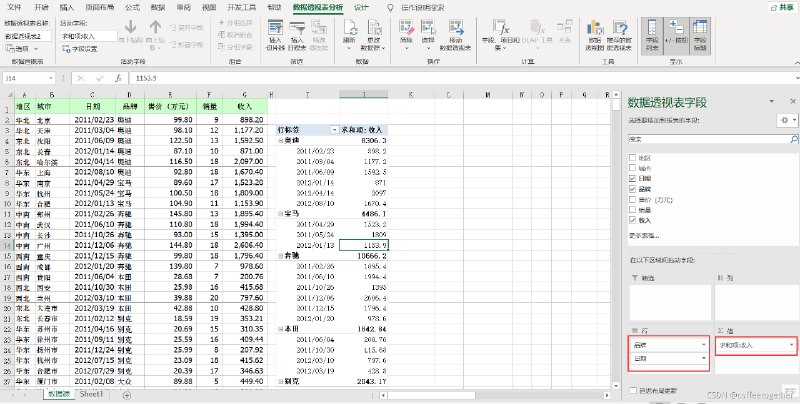Click the row labels (行标签) filter arrow
800x404 pixels.
click(335, 130)
